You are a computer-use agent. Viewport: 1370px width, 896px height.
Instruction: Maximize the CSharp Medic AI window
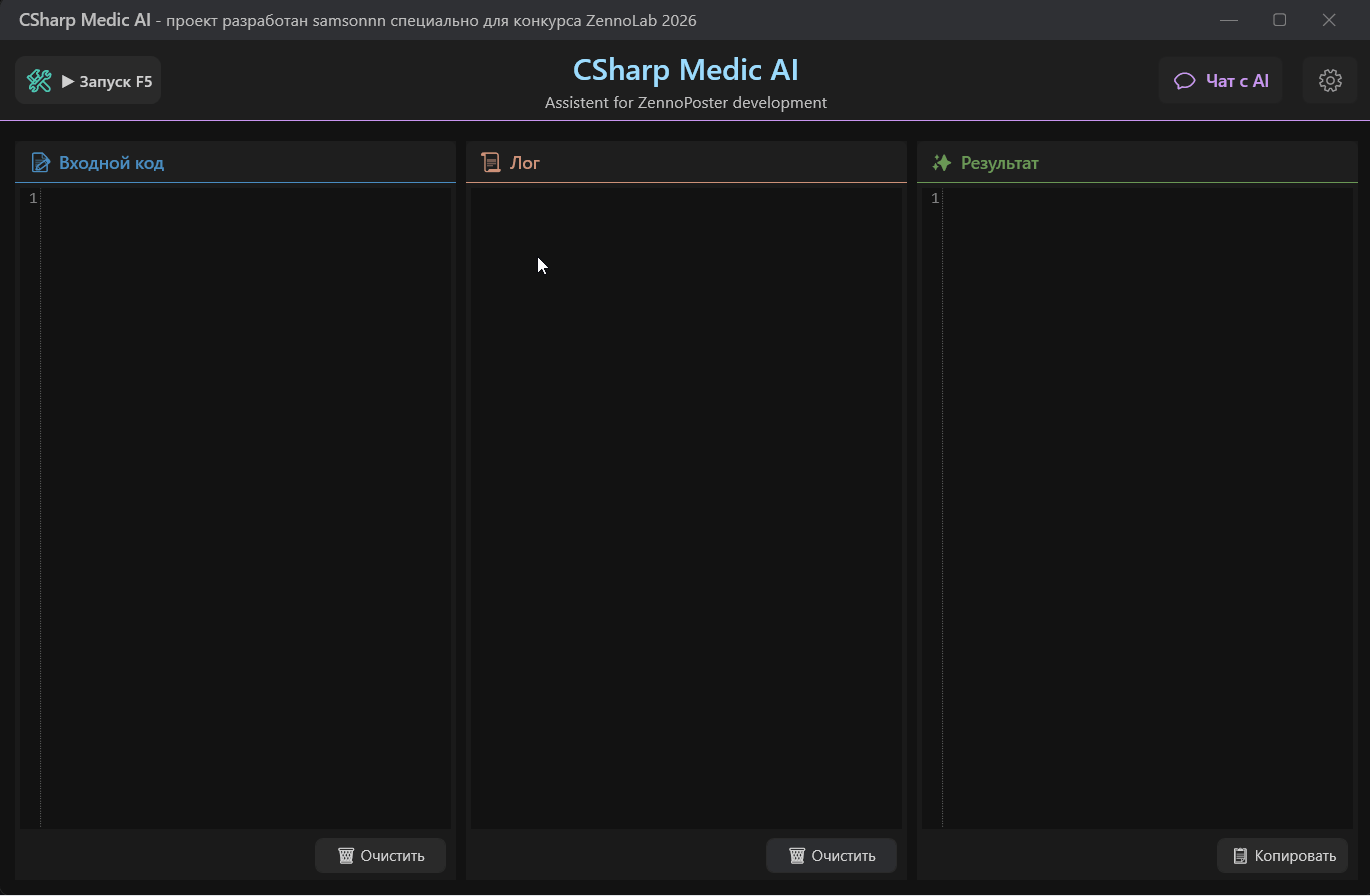point(1279,20)
